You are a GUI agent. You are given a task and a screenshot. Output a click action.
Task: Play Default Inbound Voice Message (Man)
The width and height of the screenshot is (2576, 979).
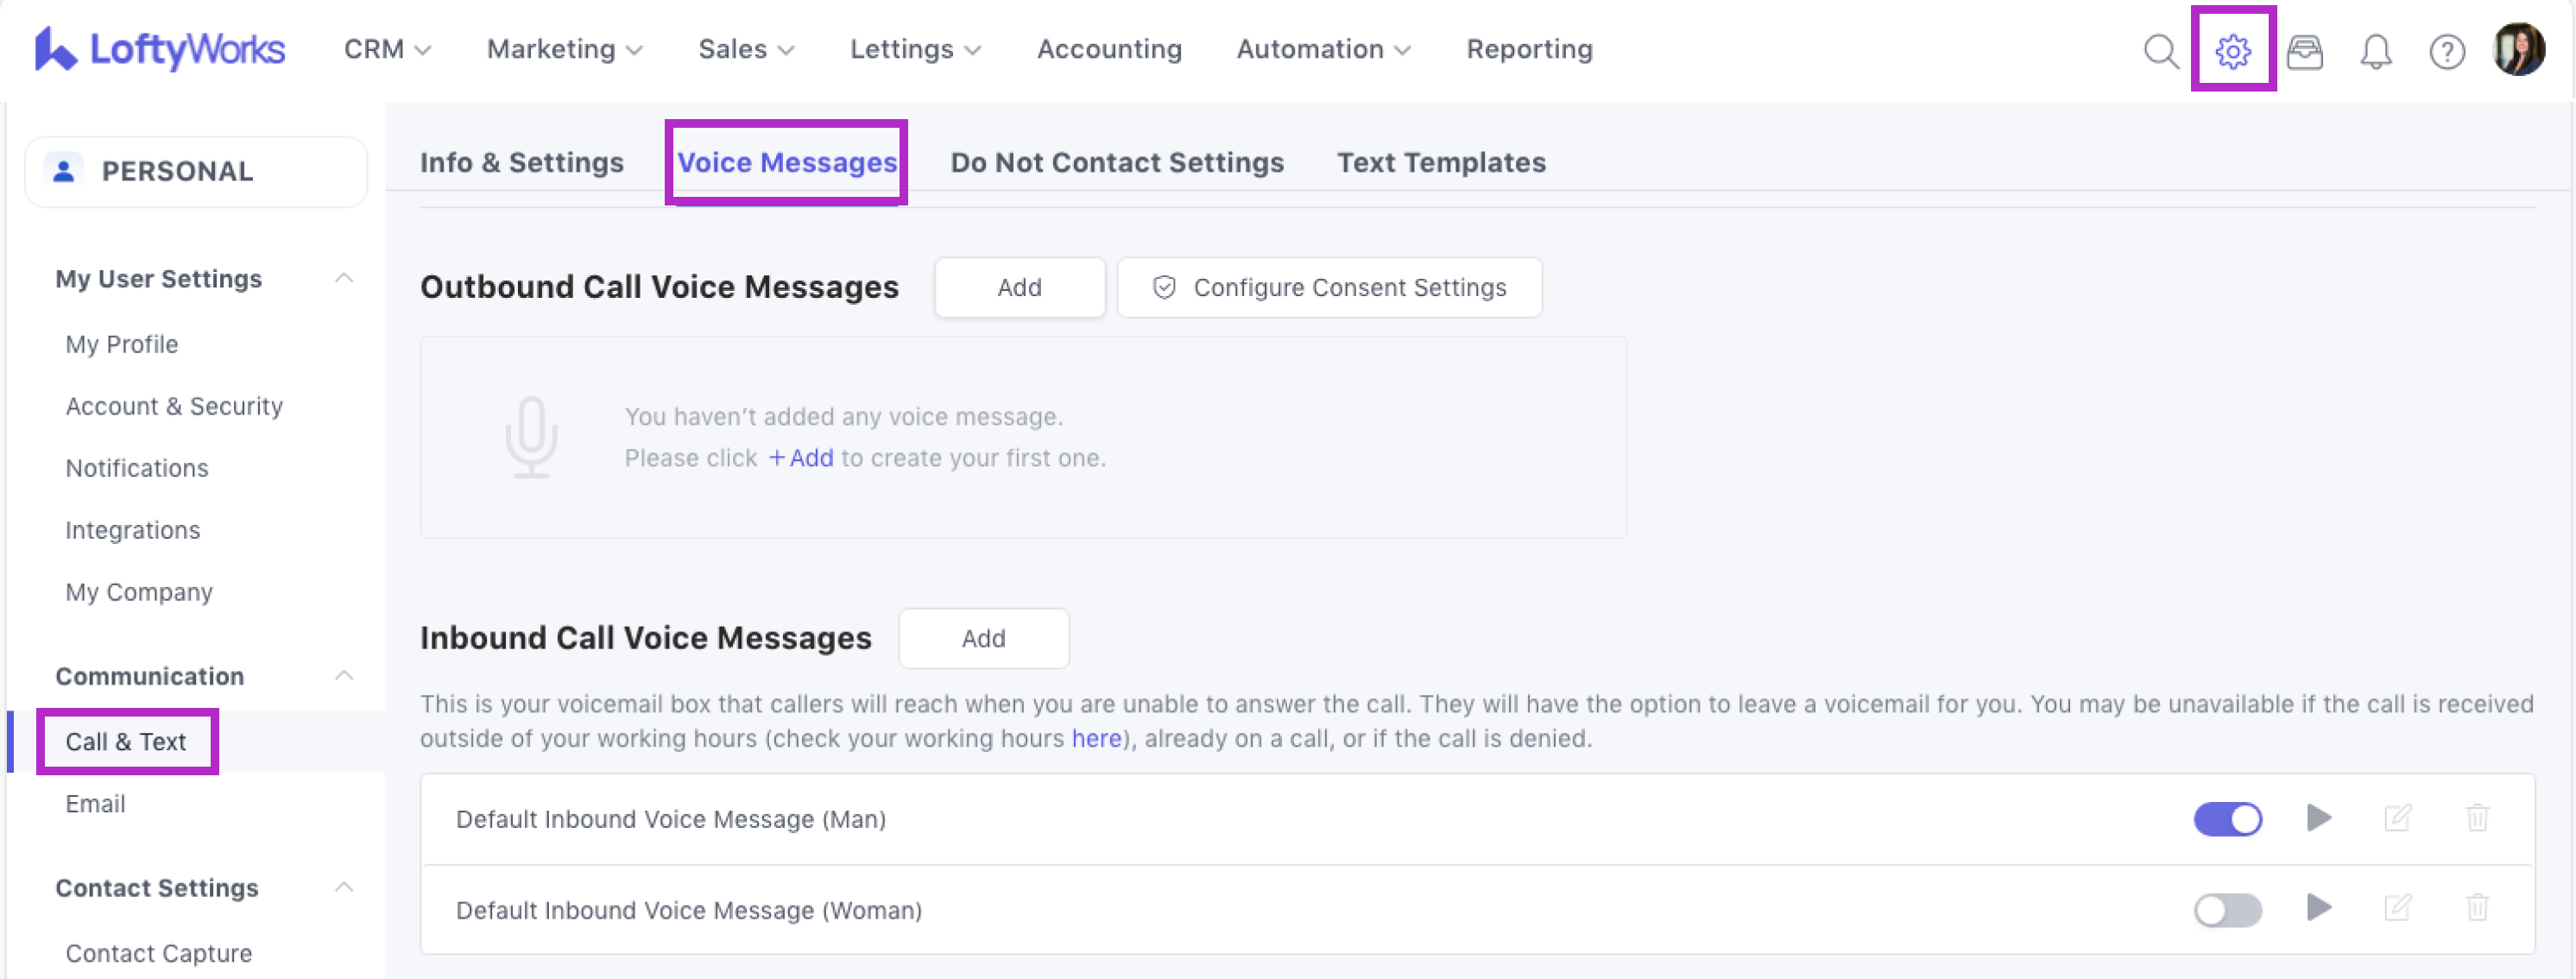tap(2318, 818)
